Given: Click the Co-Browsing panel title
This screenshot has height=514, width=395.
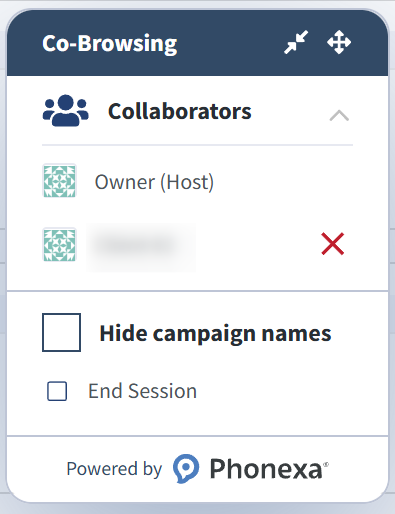Looking at the screenshot, I should coord(109,44).
